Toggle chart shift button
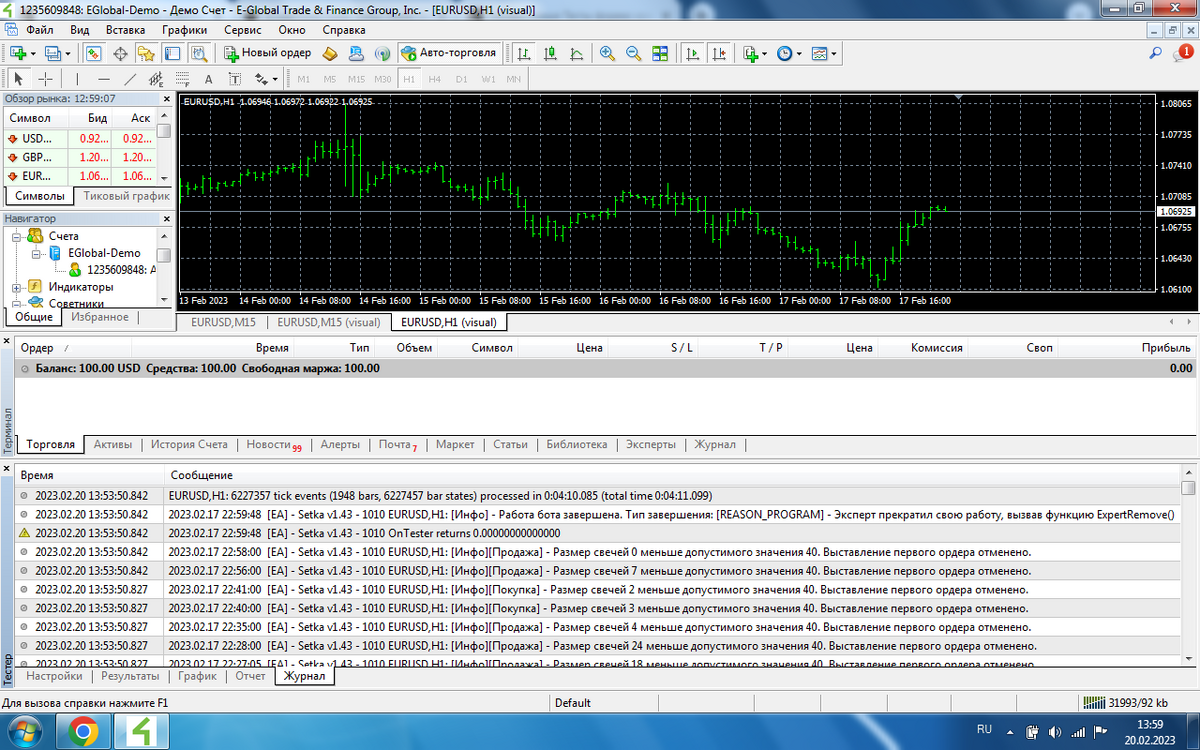The width and height of the screenshot is (1200, 750). (x=717, y=53)
